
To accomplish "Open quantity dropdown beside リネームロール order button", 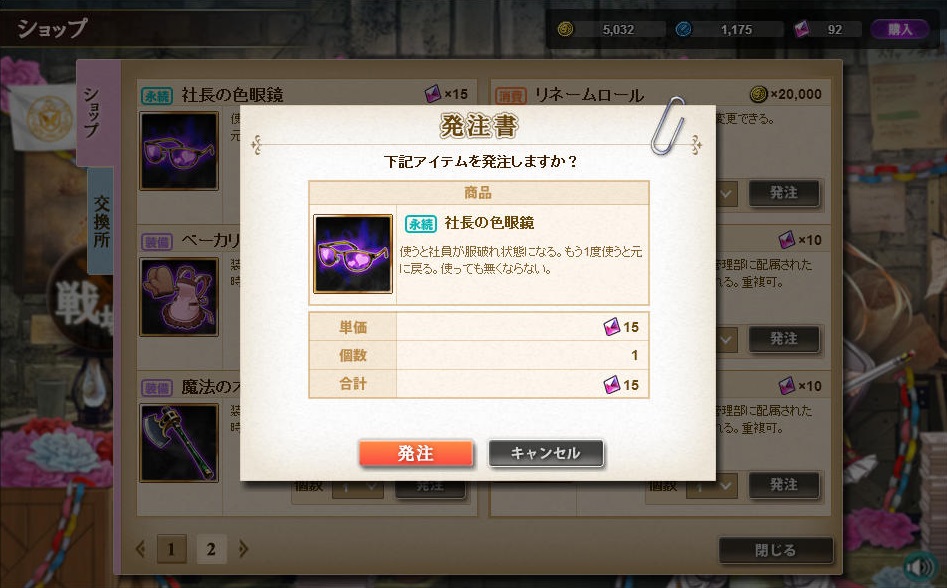I will coord(726,194).
